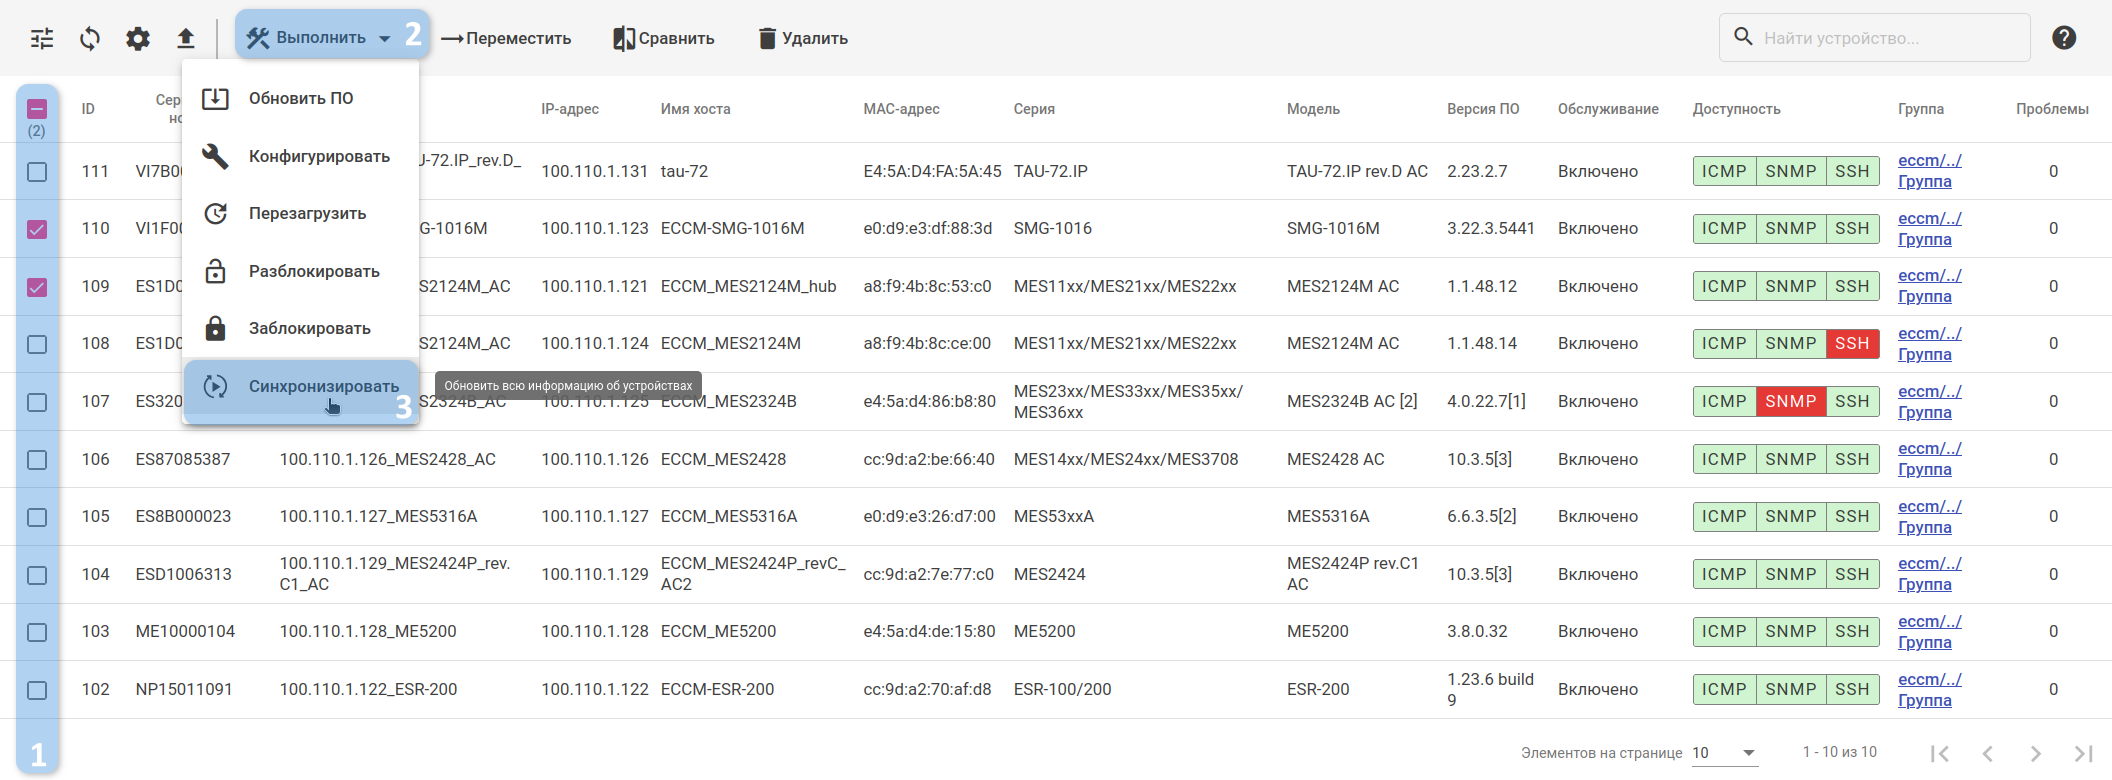The height and width of the screenshot is (780, 2112).
Task: Jump to the last page icon
Action: (2083, 753)
